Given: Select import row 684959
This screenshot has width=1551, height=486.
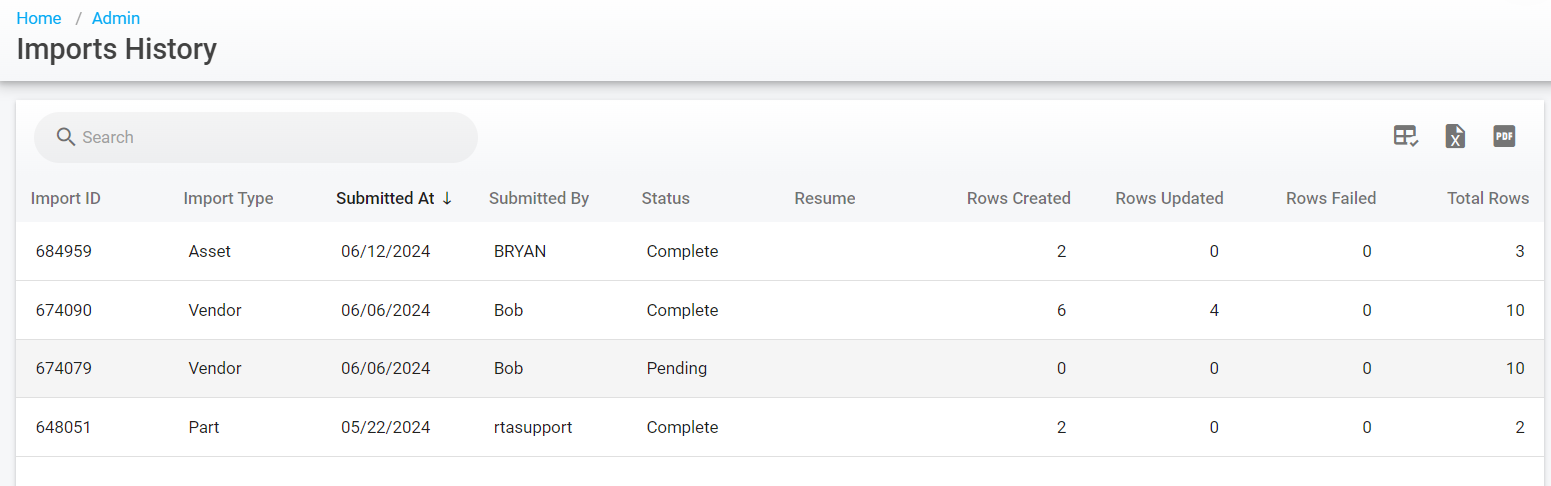Looking at the screenshot, I should (x=64, y=251).
